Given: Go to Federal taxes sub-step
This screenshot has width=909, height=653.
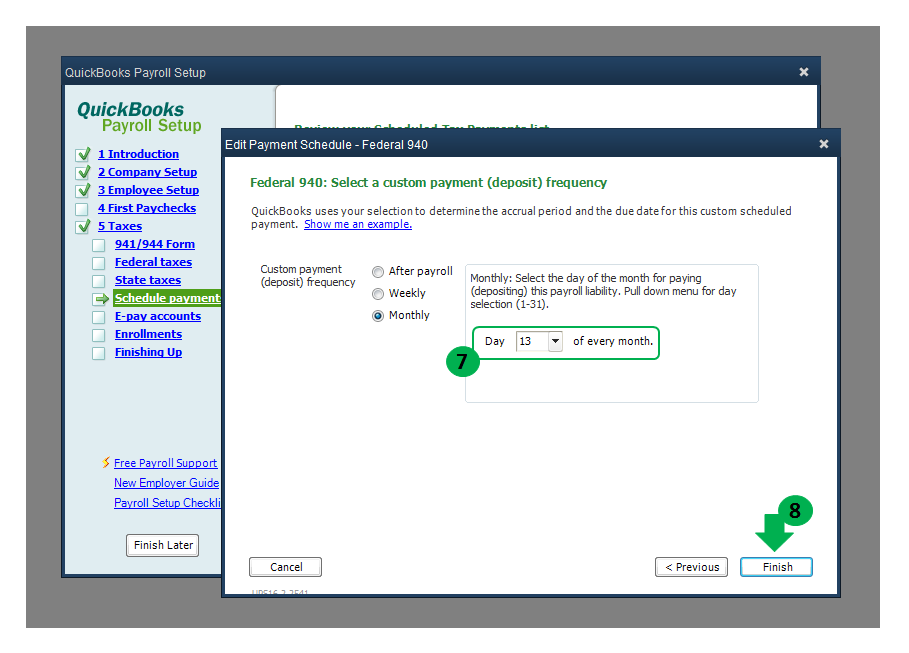Looking at the screenshot, I should click(153, 262).
